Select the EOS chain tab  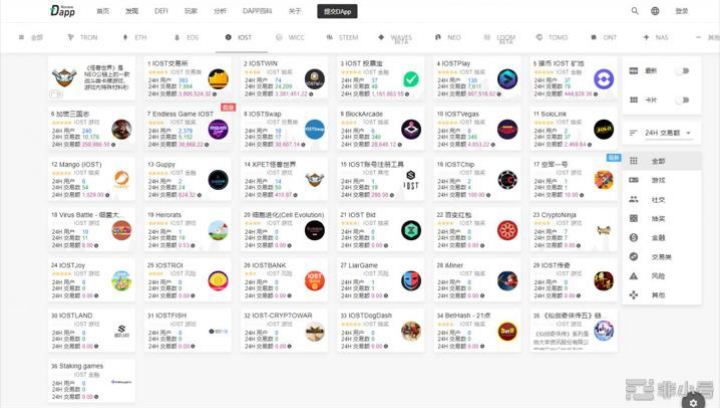tap(186, 37)
